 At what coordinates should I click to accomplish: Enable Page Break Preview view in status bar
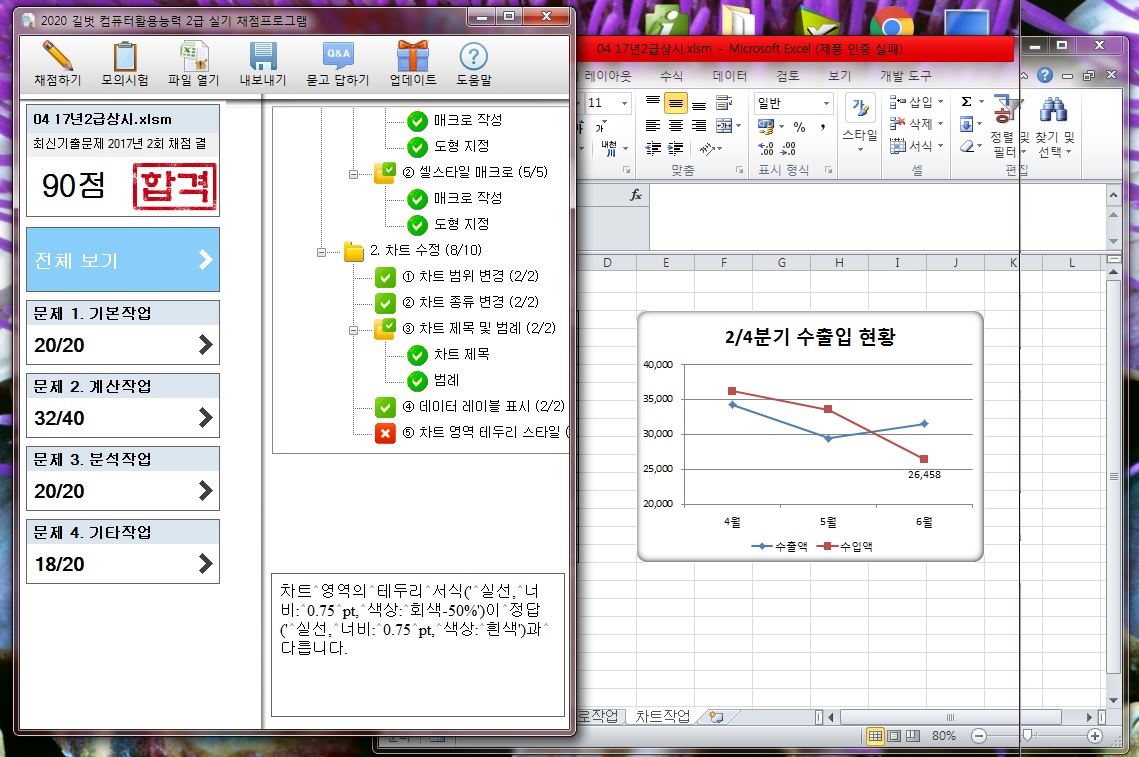911,736
